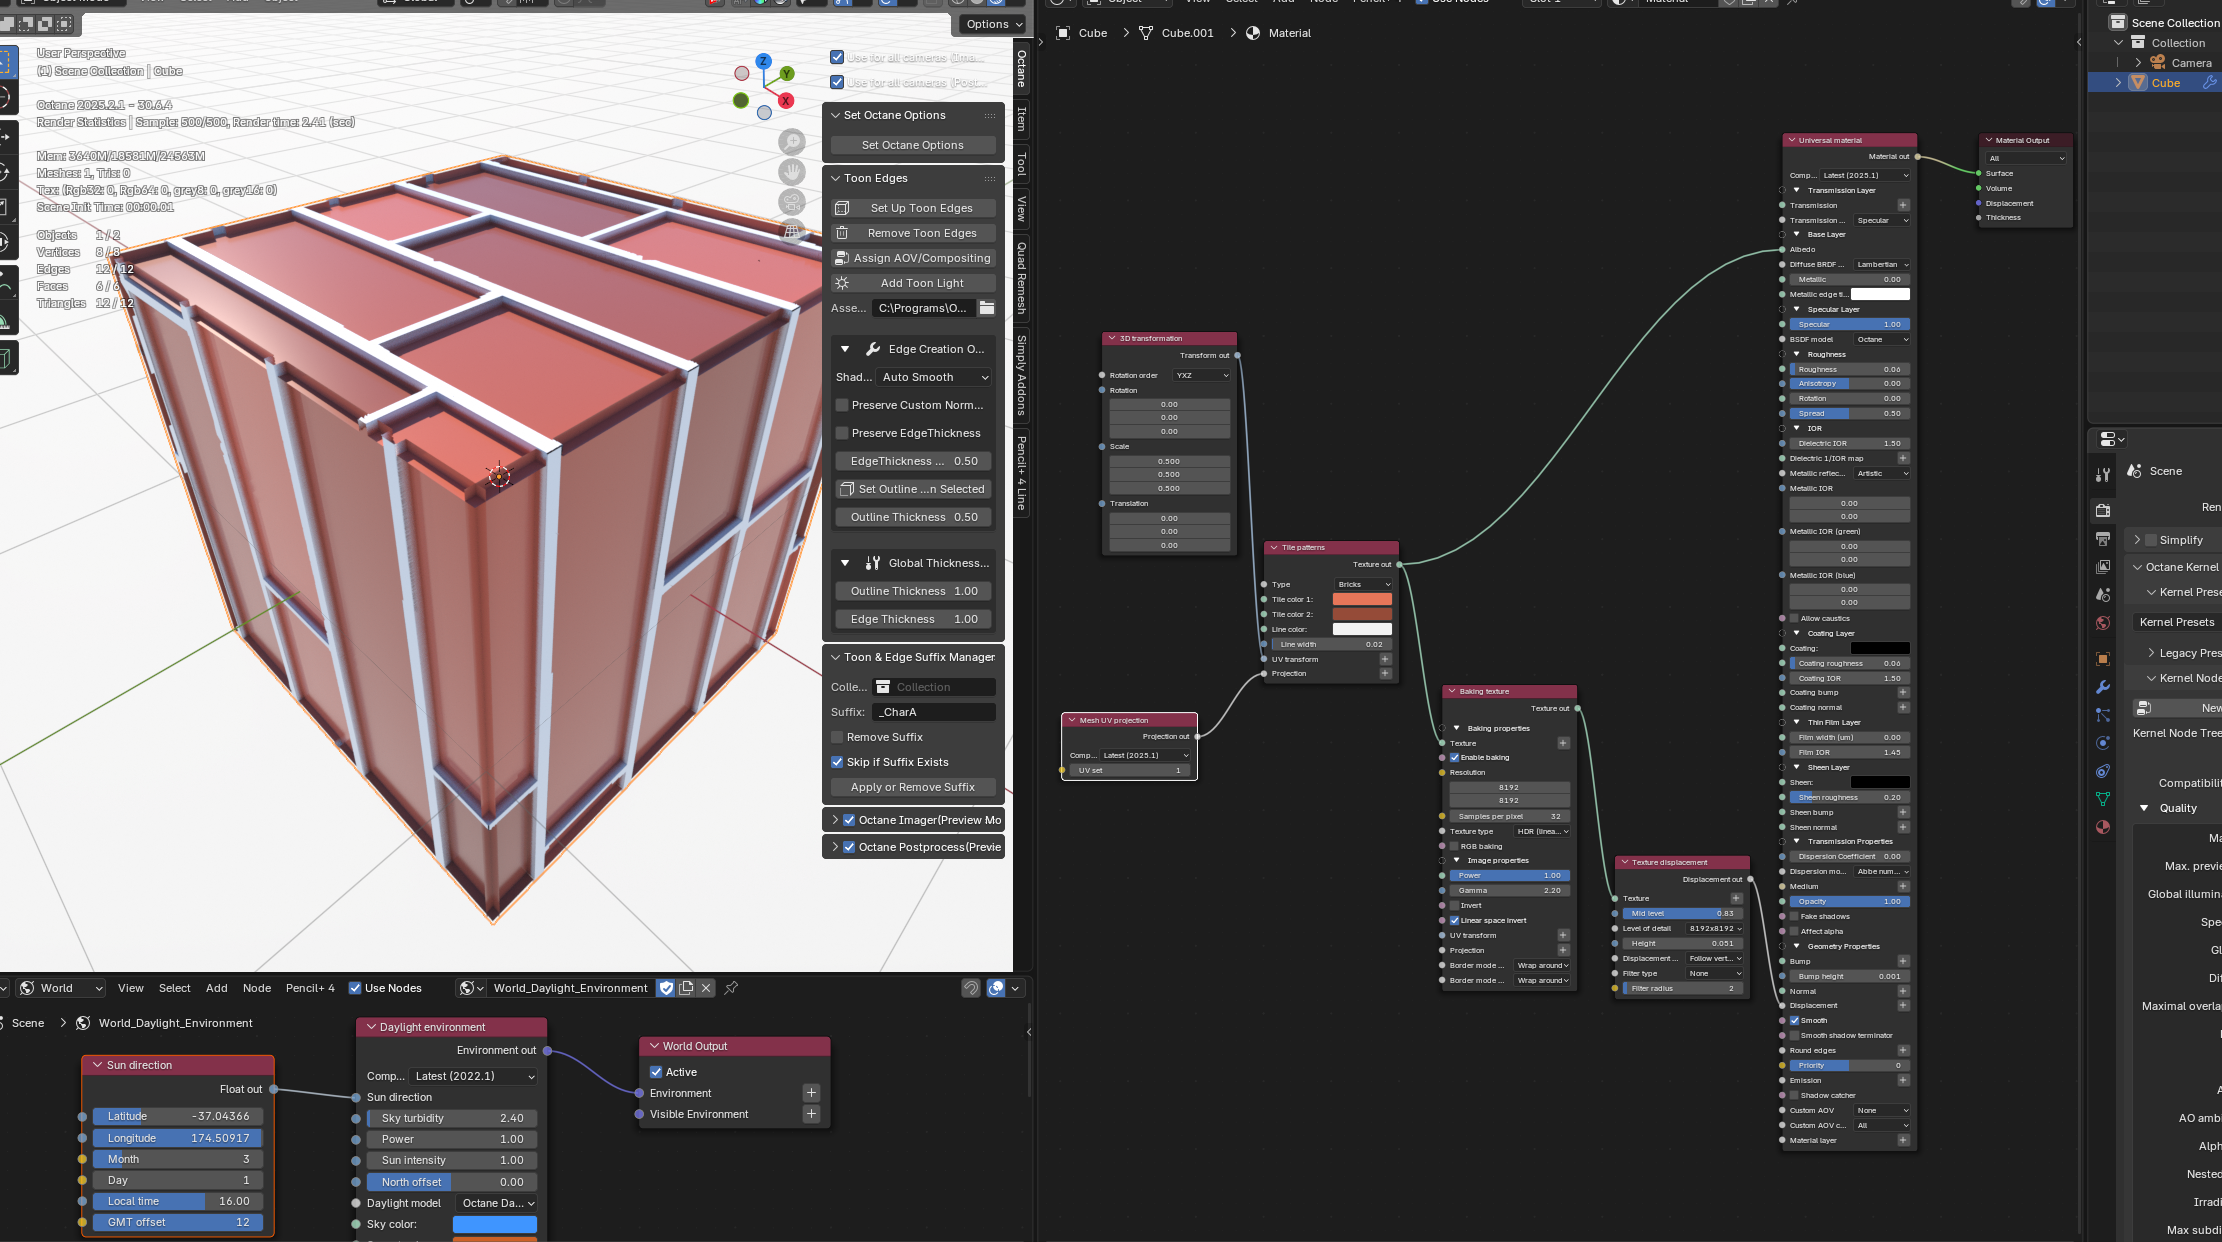The image size is (2222, 1242).
Task: Open the Modifiers wrench properties tab
Action: [2103, 687]
